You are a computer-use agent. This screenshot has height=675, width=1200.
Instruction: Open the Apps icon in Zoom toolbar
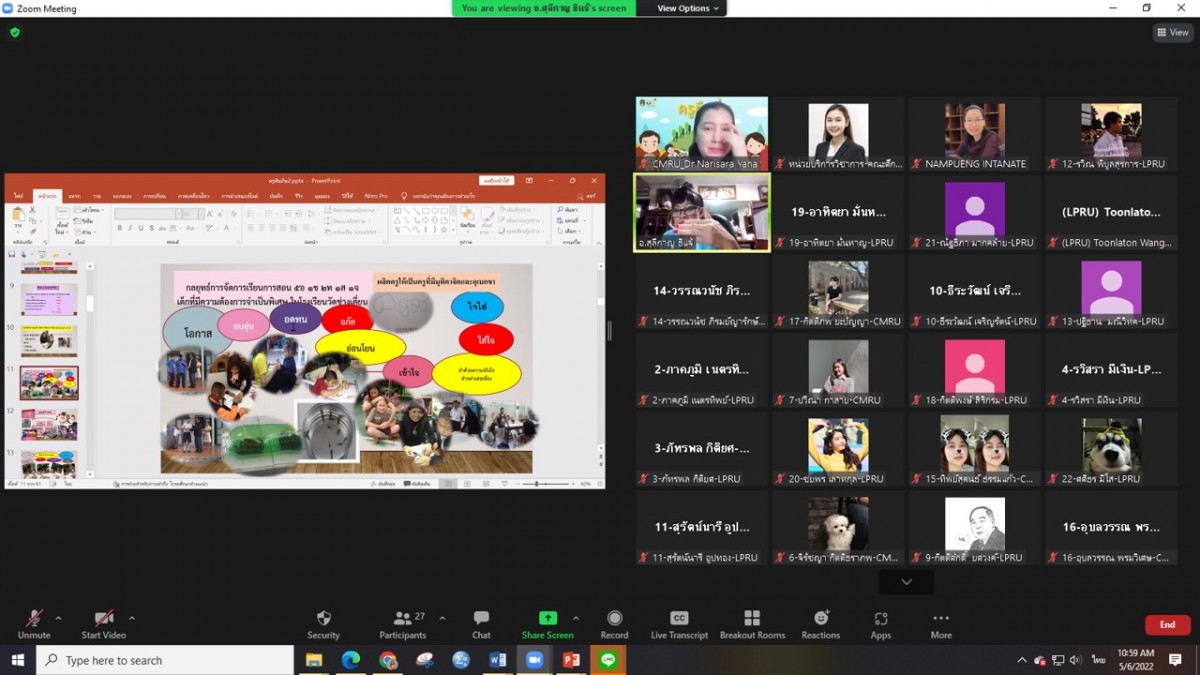(x=880, y=619)
